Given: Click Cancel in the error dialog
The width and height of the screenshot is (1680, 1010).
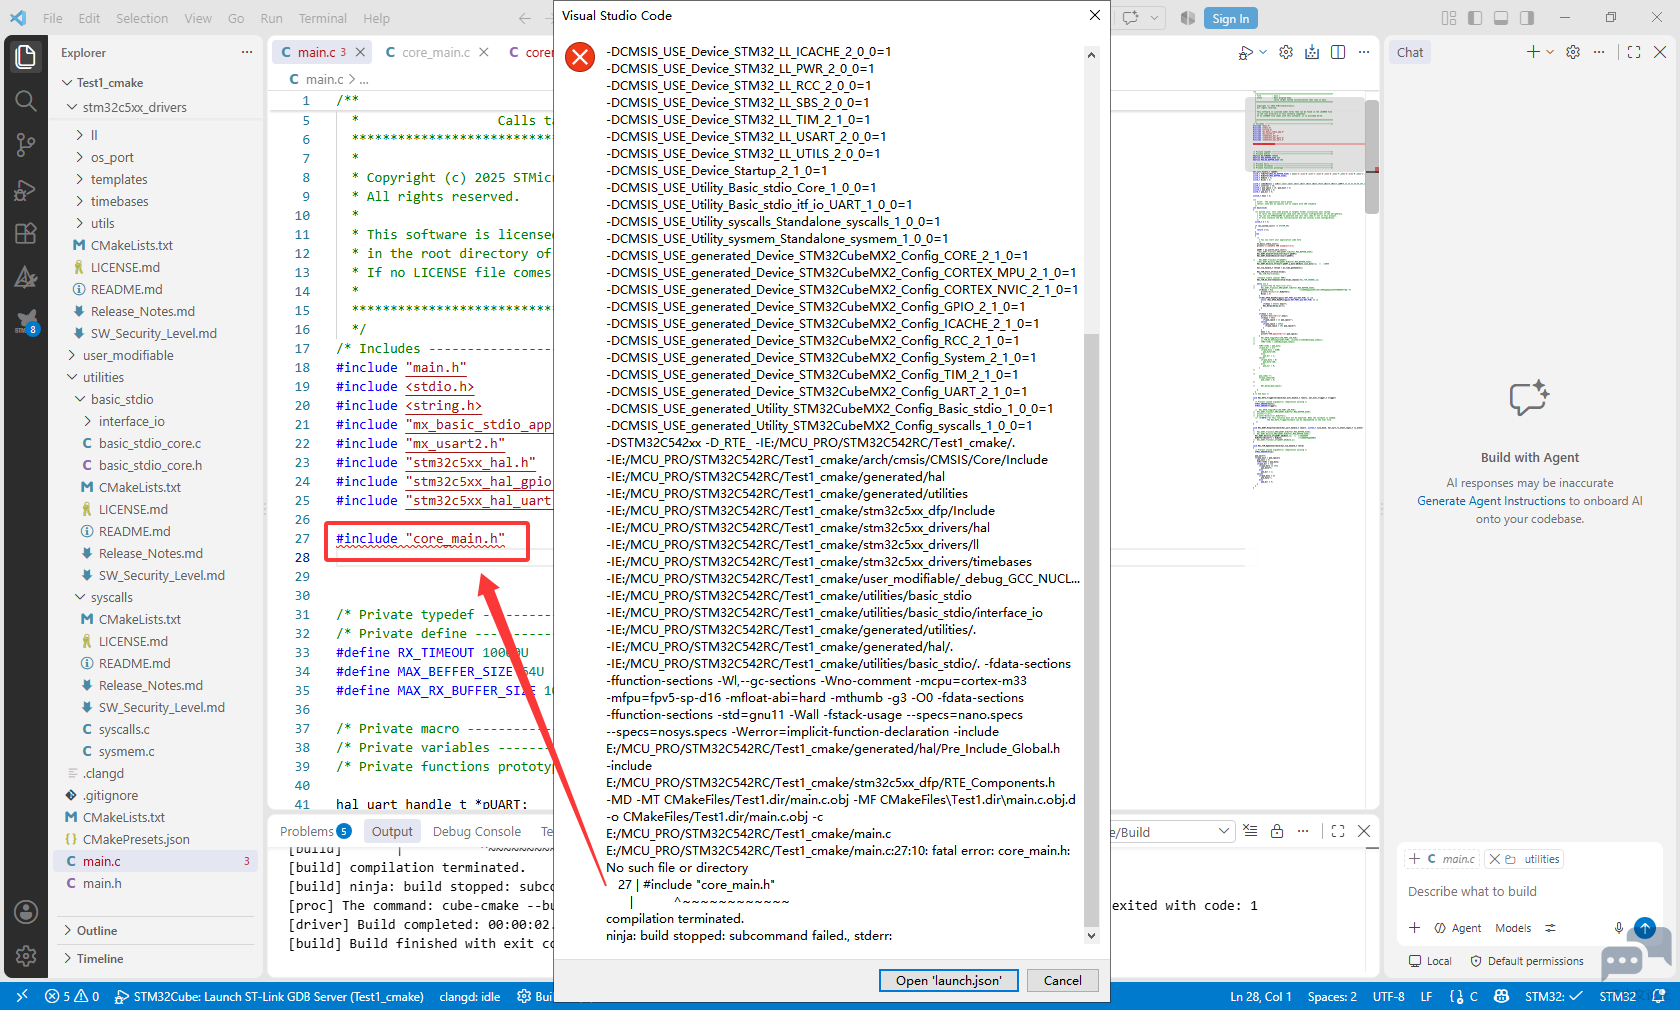Looking at the screenshot, I should (x=1062, y=980).
